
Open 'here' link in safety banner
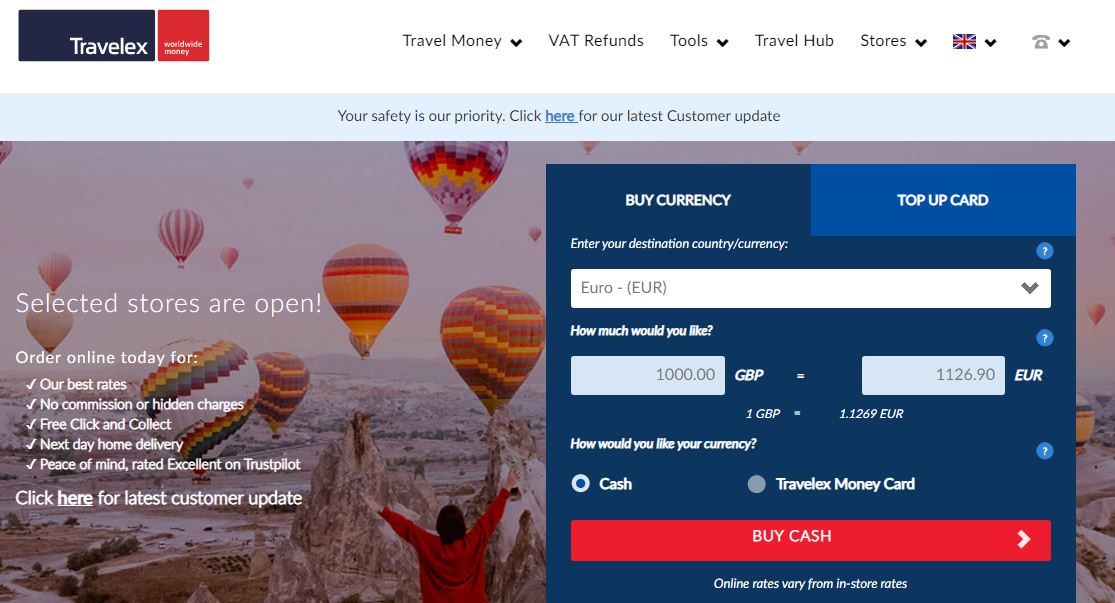click(x=560, y=116)
